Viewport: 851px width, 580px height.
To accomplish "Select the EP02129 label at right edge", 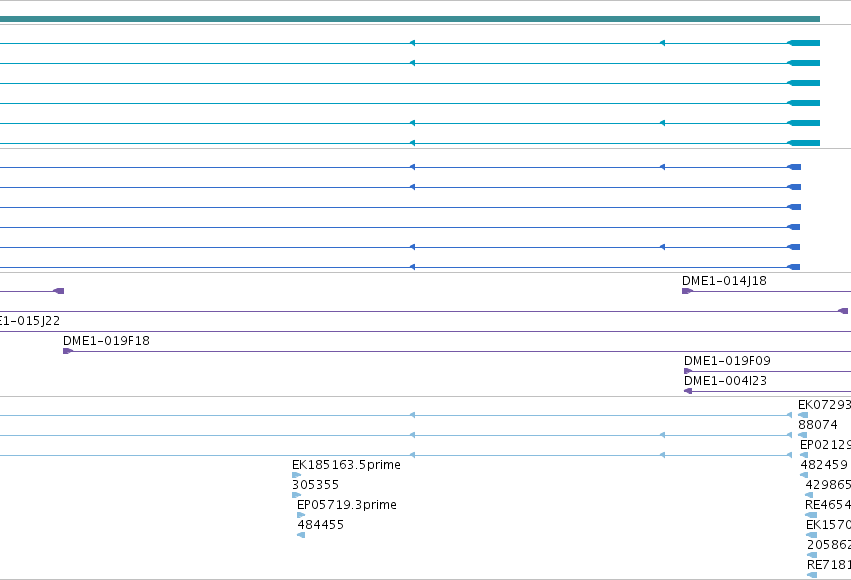I will coord(825,445).
